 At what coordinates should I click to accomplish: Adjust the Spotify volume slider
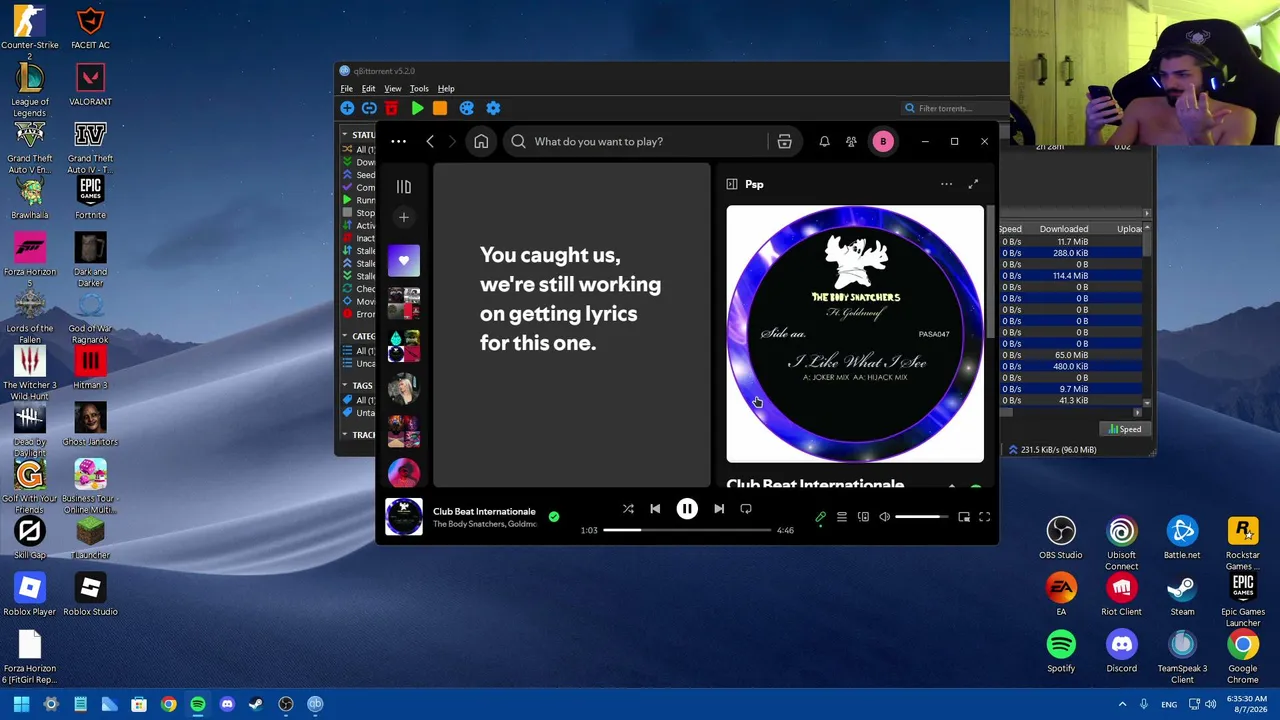[x=921, y=517]
